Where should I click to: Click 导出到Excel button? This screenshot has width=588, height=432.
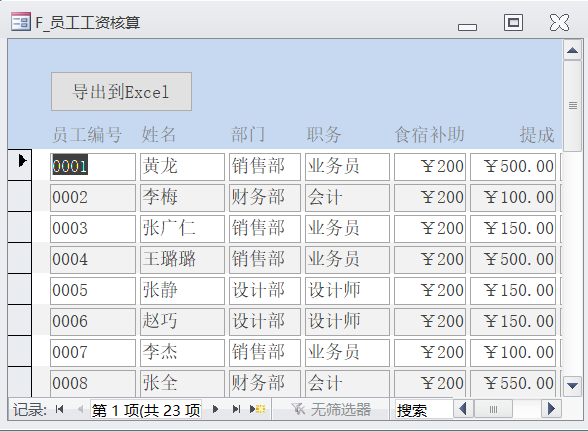(122, 92)
